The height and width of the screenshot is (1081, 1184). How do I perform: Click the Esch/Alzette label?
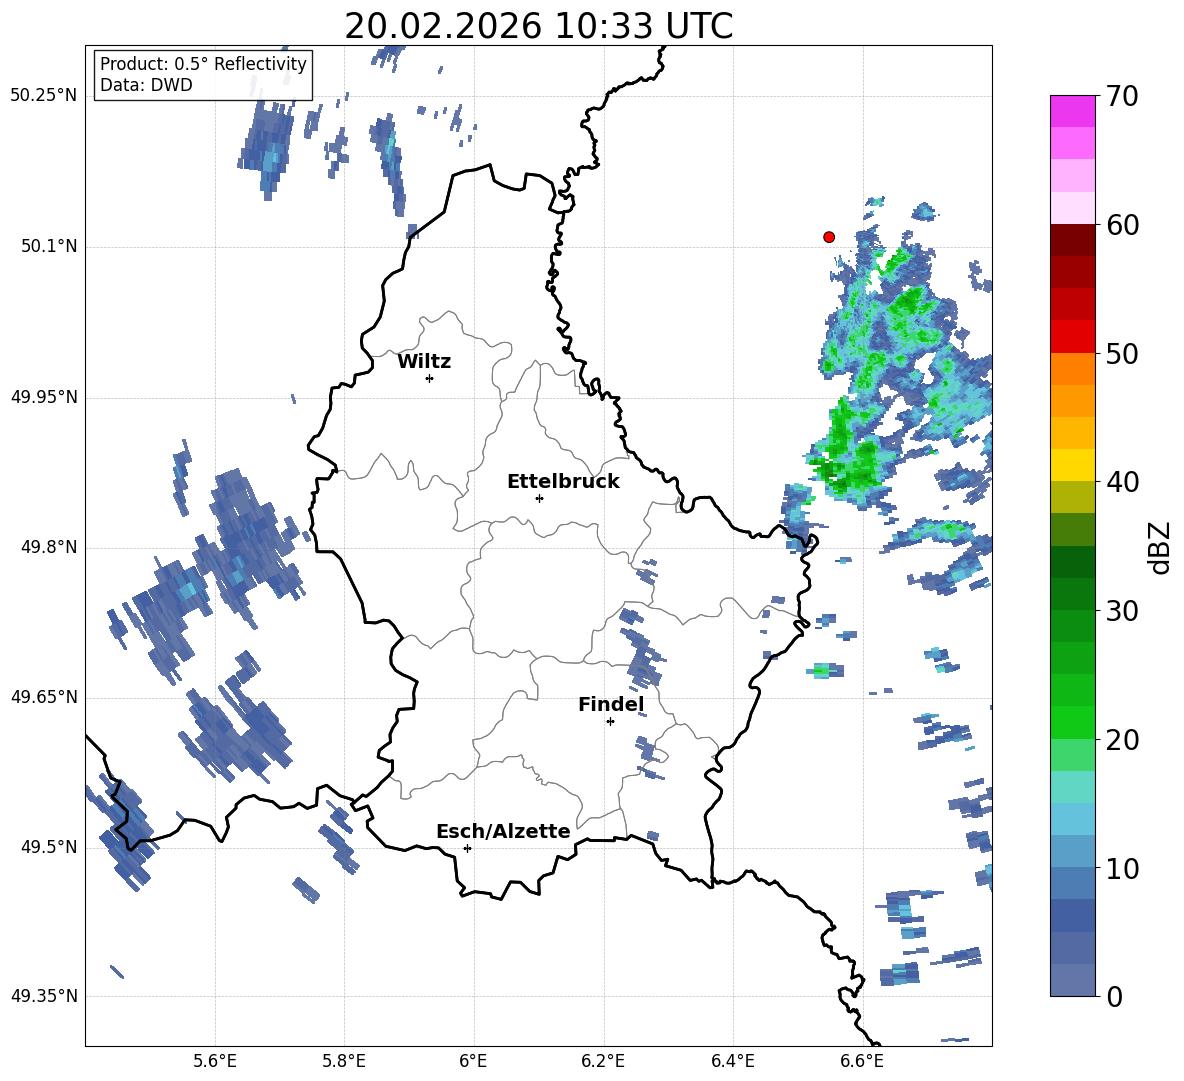click(503, 831)
